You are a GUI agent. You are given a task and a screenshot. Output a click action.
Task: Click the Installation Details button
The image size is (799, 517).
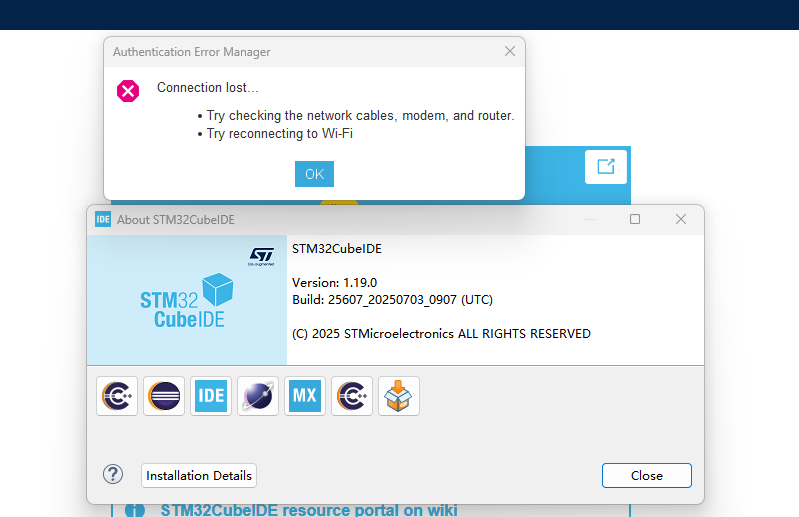(199, 475)
